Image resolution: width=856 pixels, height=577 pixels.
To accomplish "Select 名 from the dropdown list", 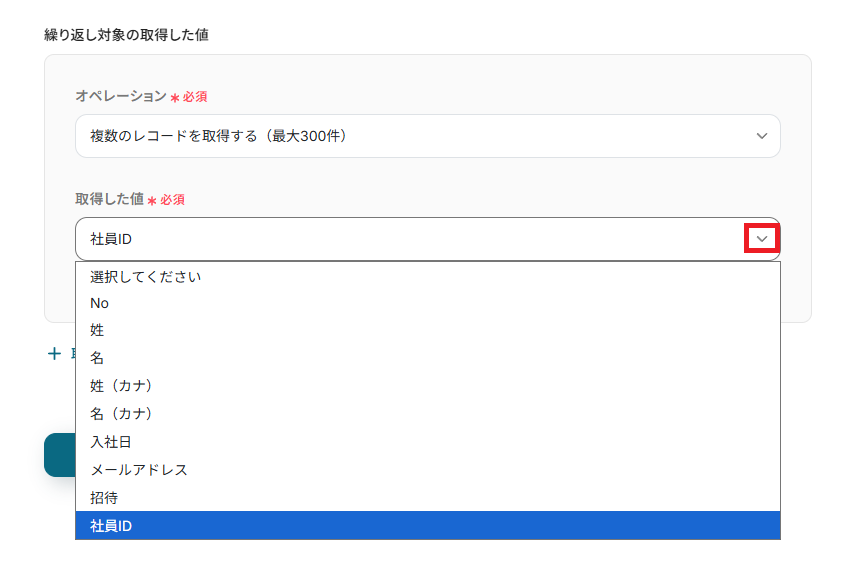I will (x=98, y=358).
